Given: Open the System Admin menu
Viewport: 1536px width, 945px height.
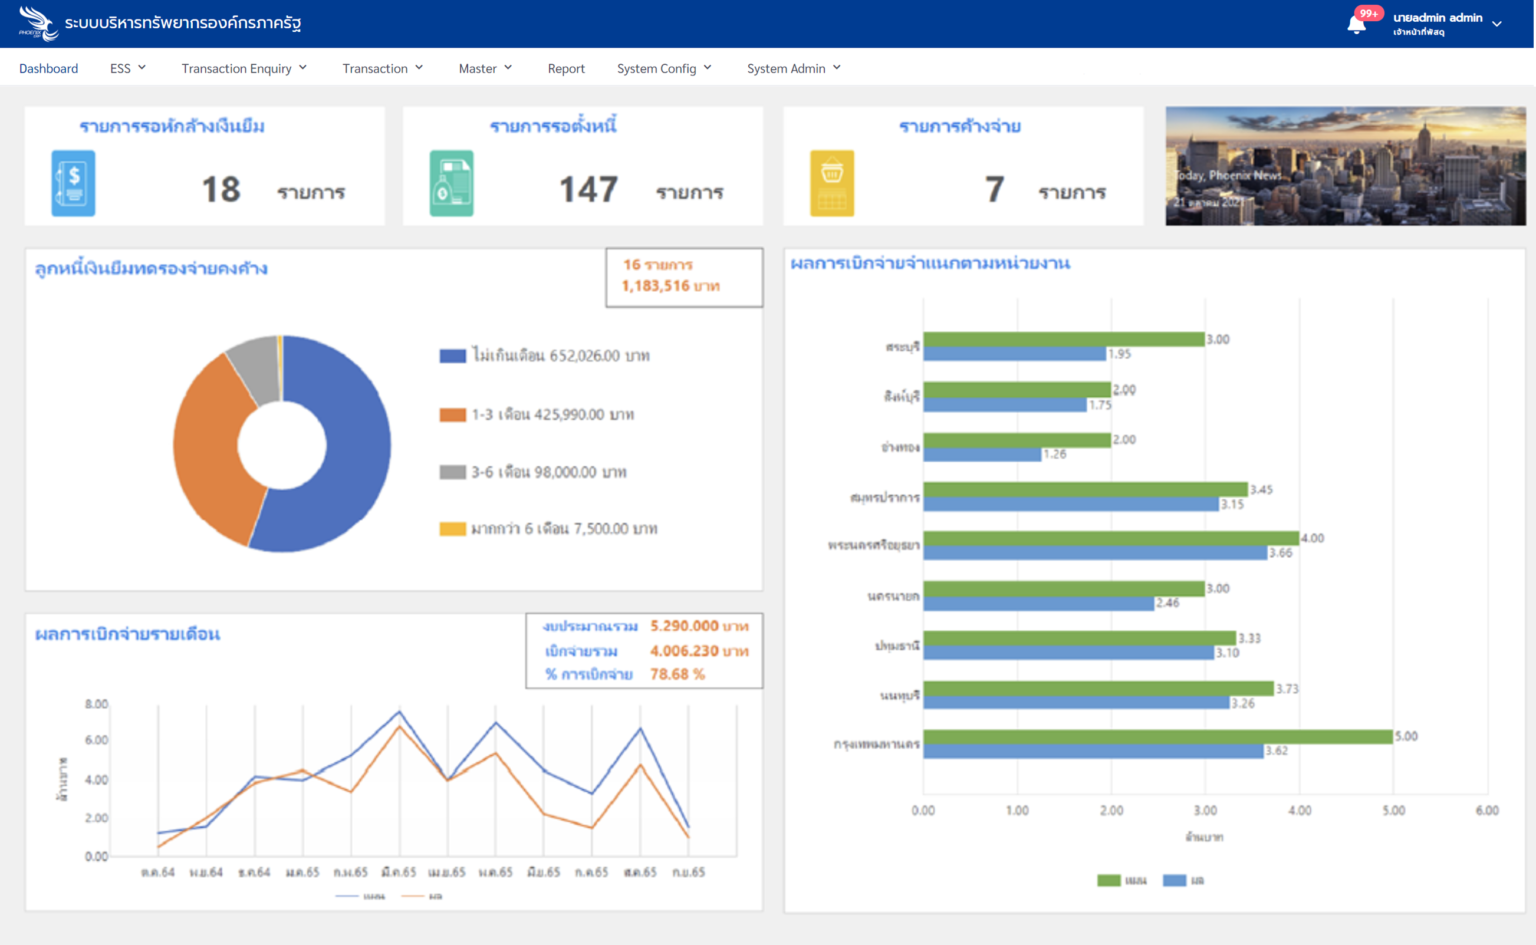Looking at the screenshot, I should [794, 68].
